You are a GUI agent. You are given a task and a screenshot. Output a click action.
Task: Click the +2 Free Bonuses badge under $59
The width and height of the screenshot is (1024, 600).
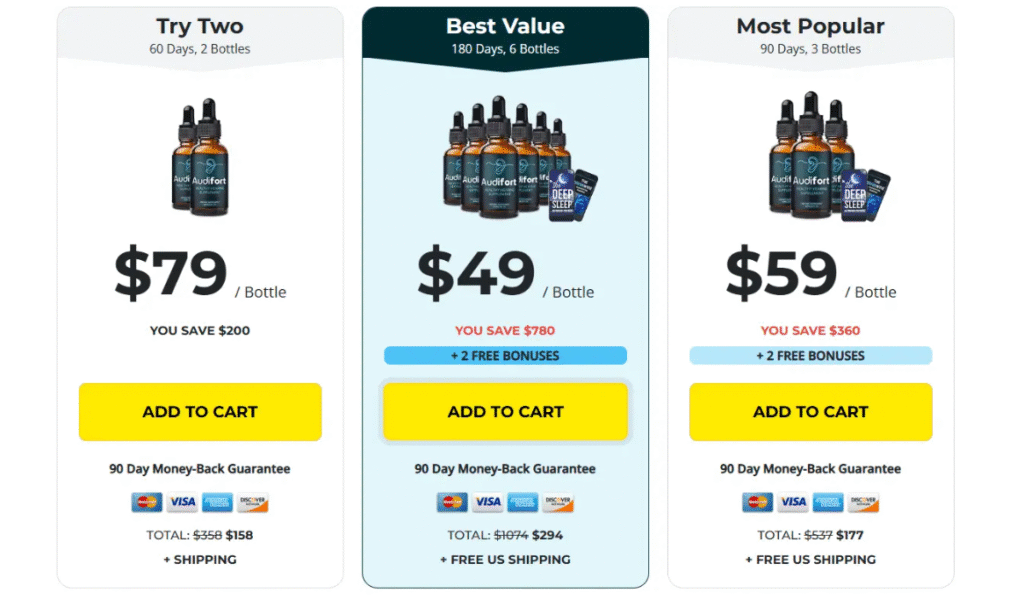(x=810, y=355)
